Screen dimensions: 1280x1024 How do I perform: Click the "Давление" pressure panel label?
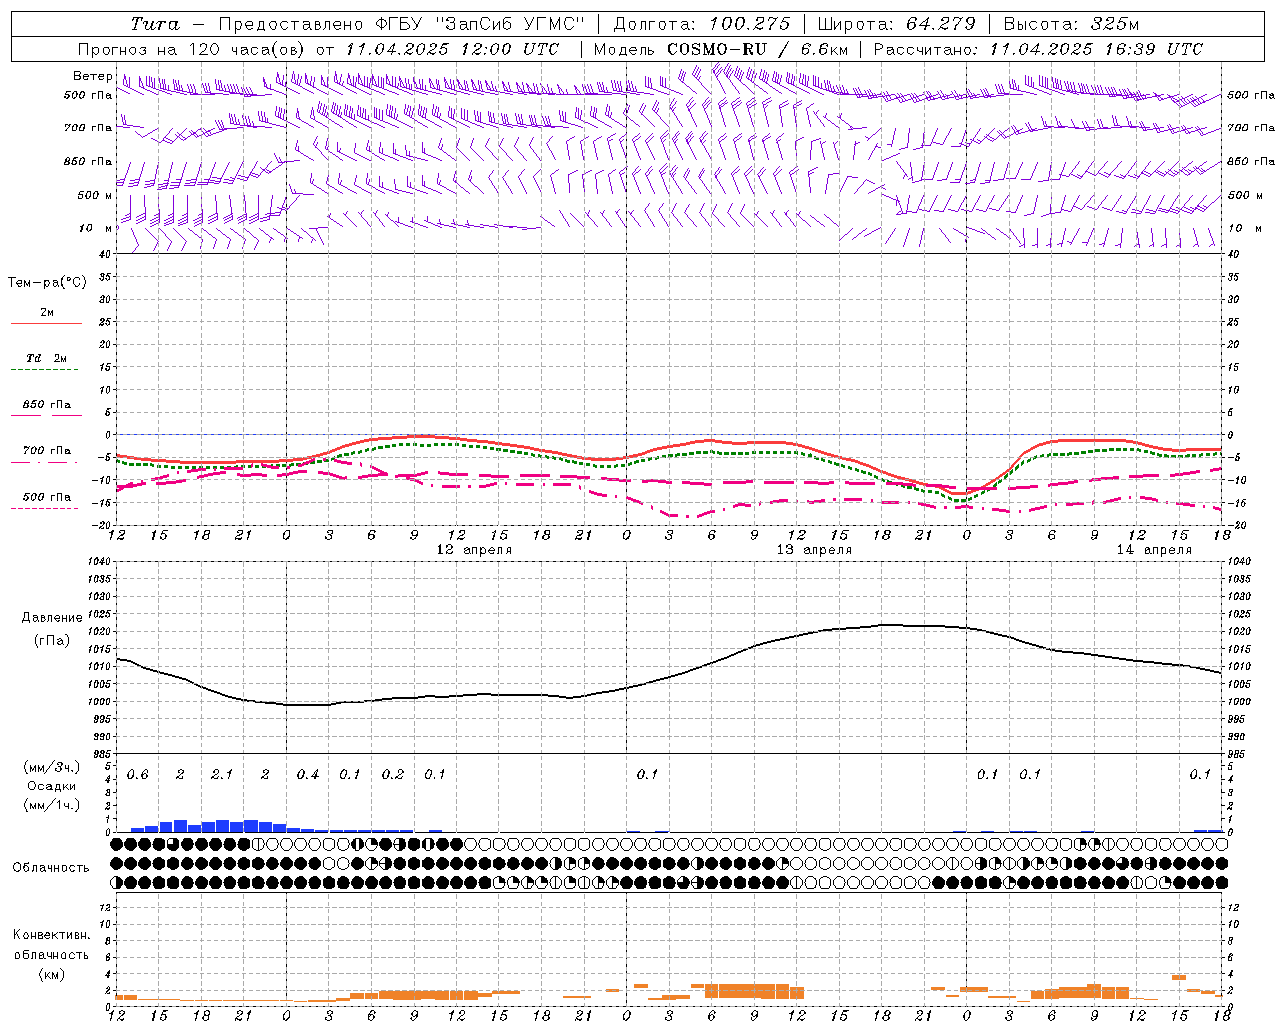52,618
